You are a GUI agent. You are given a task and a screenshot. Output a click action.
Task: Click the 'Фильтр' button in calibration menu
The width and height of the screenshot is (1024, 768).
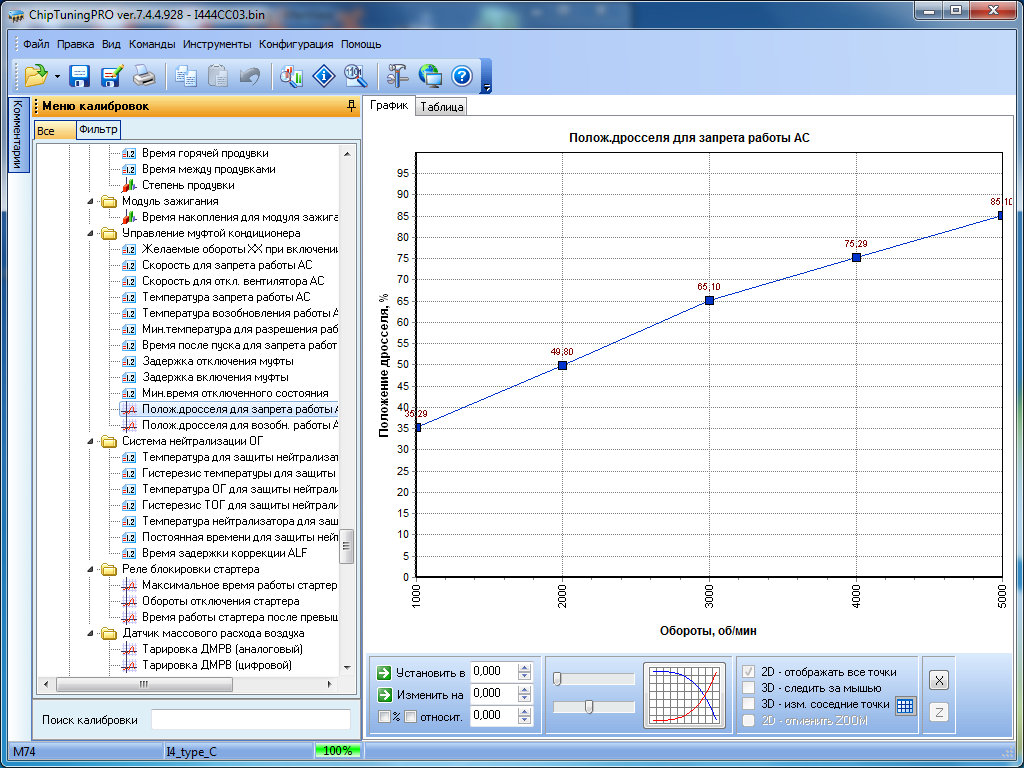coord(98,130)
